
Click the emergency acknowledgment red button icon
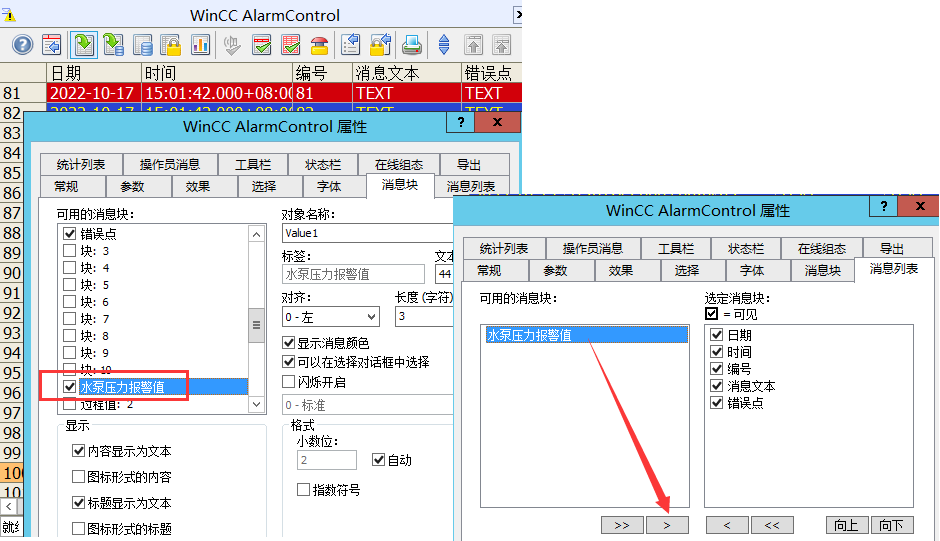coord(320,45)
